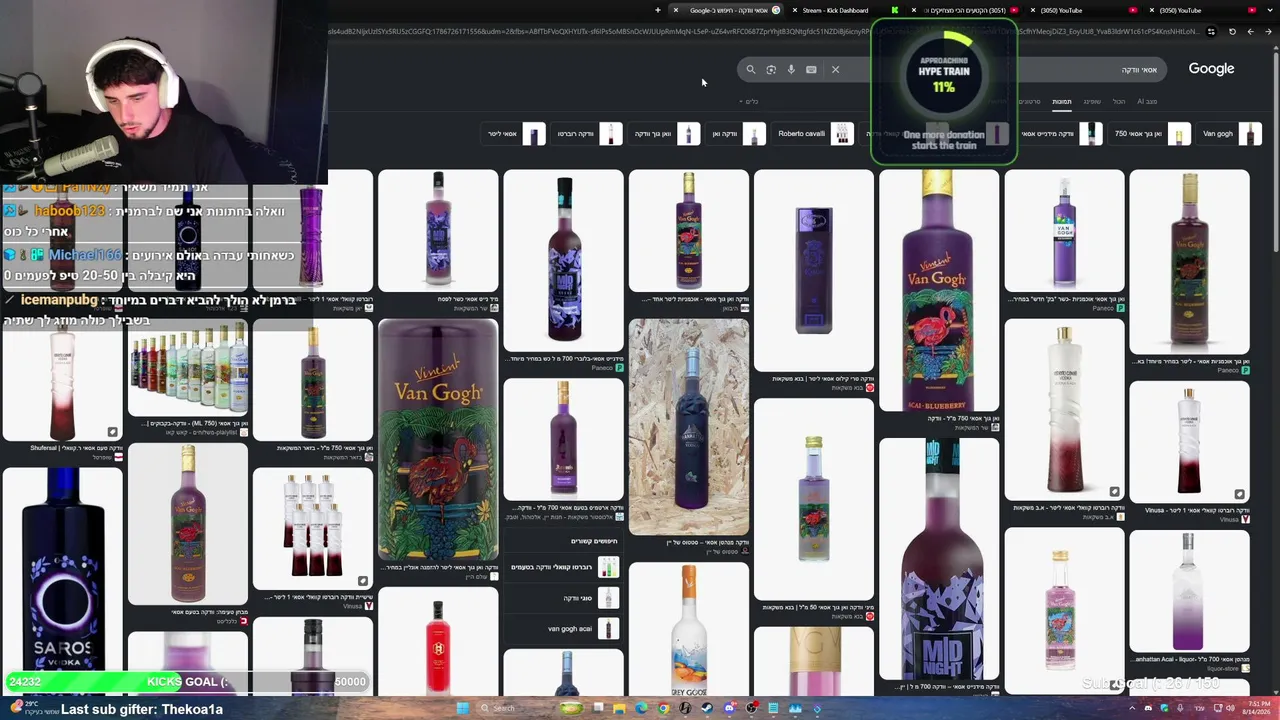Click the Van gogh filter chip

[1230, 134]
